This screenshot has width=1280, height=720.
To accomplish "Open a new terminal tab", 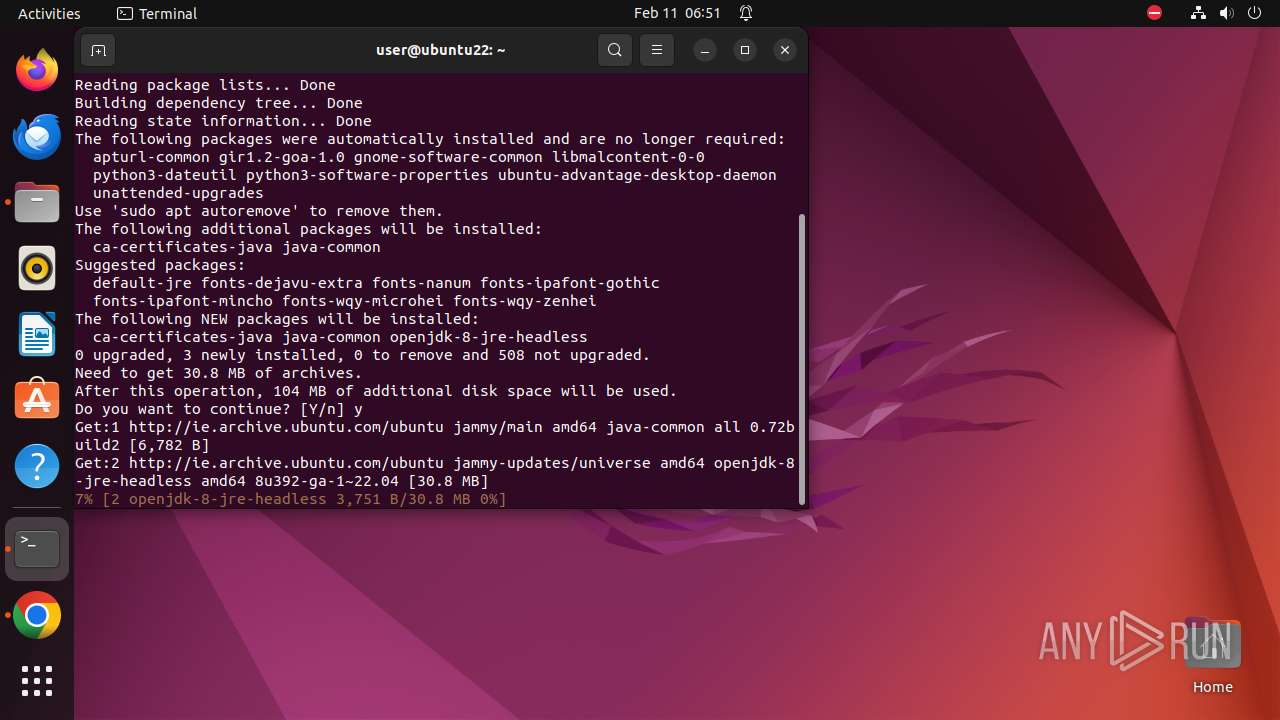I will pyautogui.click(x=98, y=50).
